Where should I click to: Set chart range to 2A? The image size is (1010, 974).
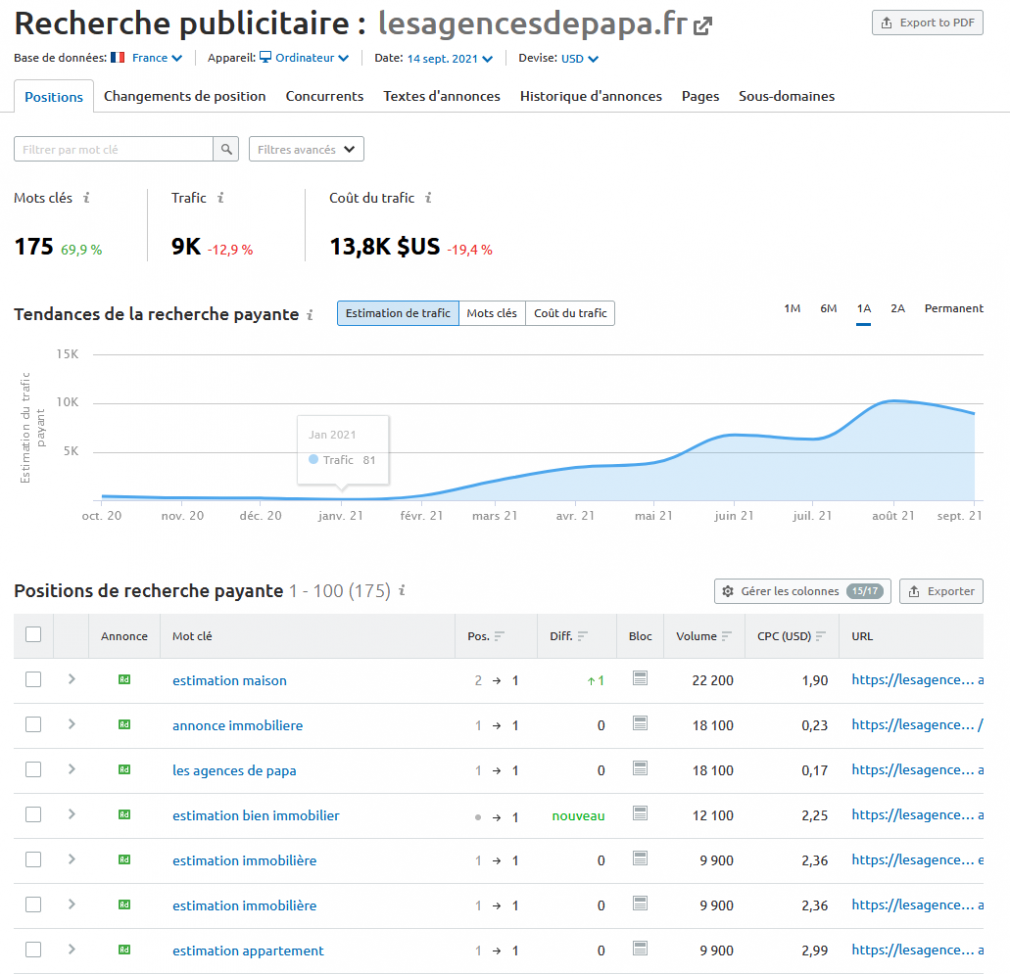click(898, 309)
